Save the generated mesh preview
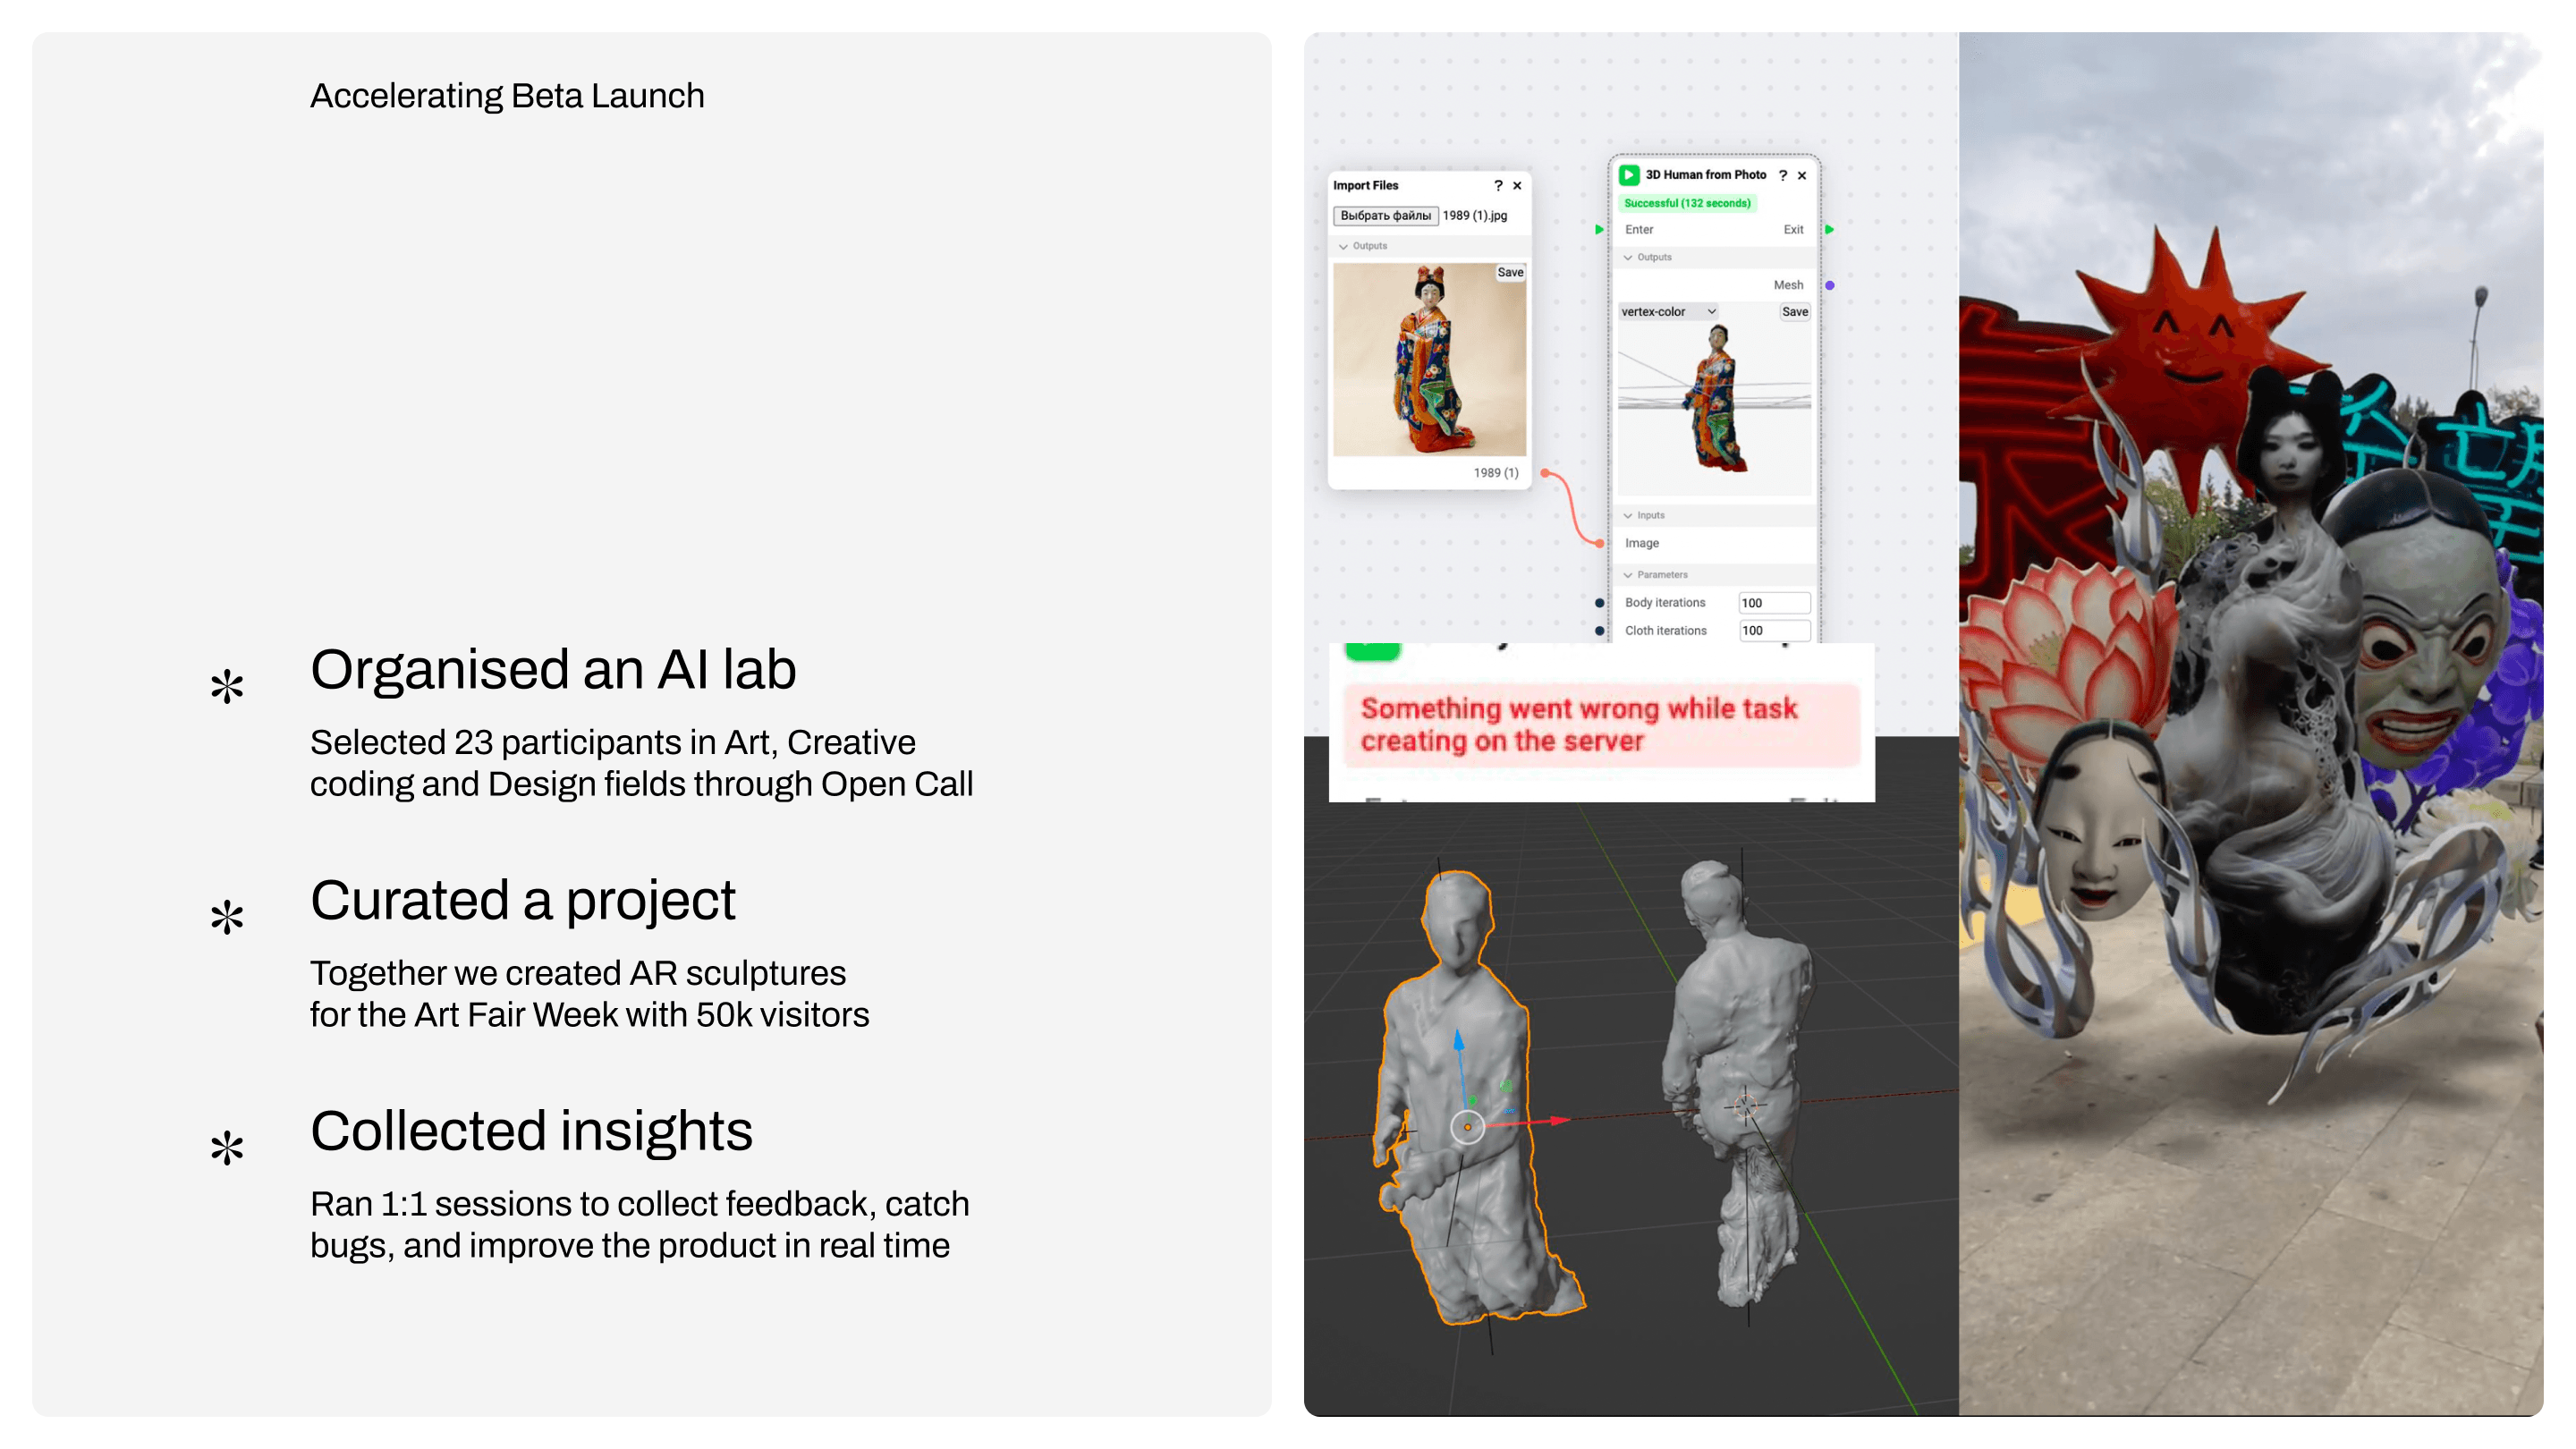 [1794, 312]
